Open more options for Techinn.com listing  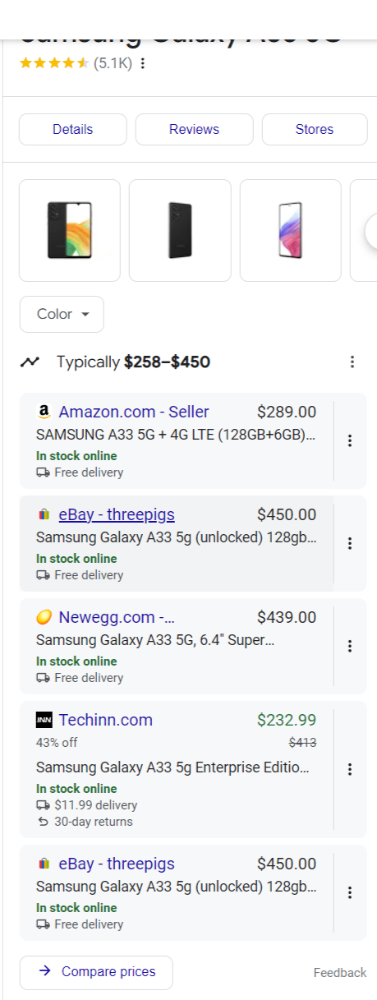350,769
